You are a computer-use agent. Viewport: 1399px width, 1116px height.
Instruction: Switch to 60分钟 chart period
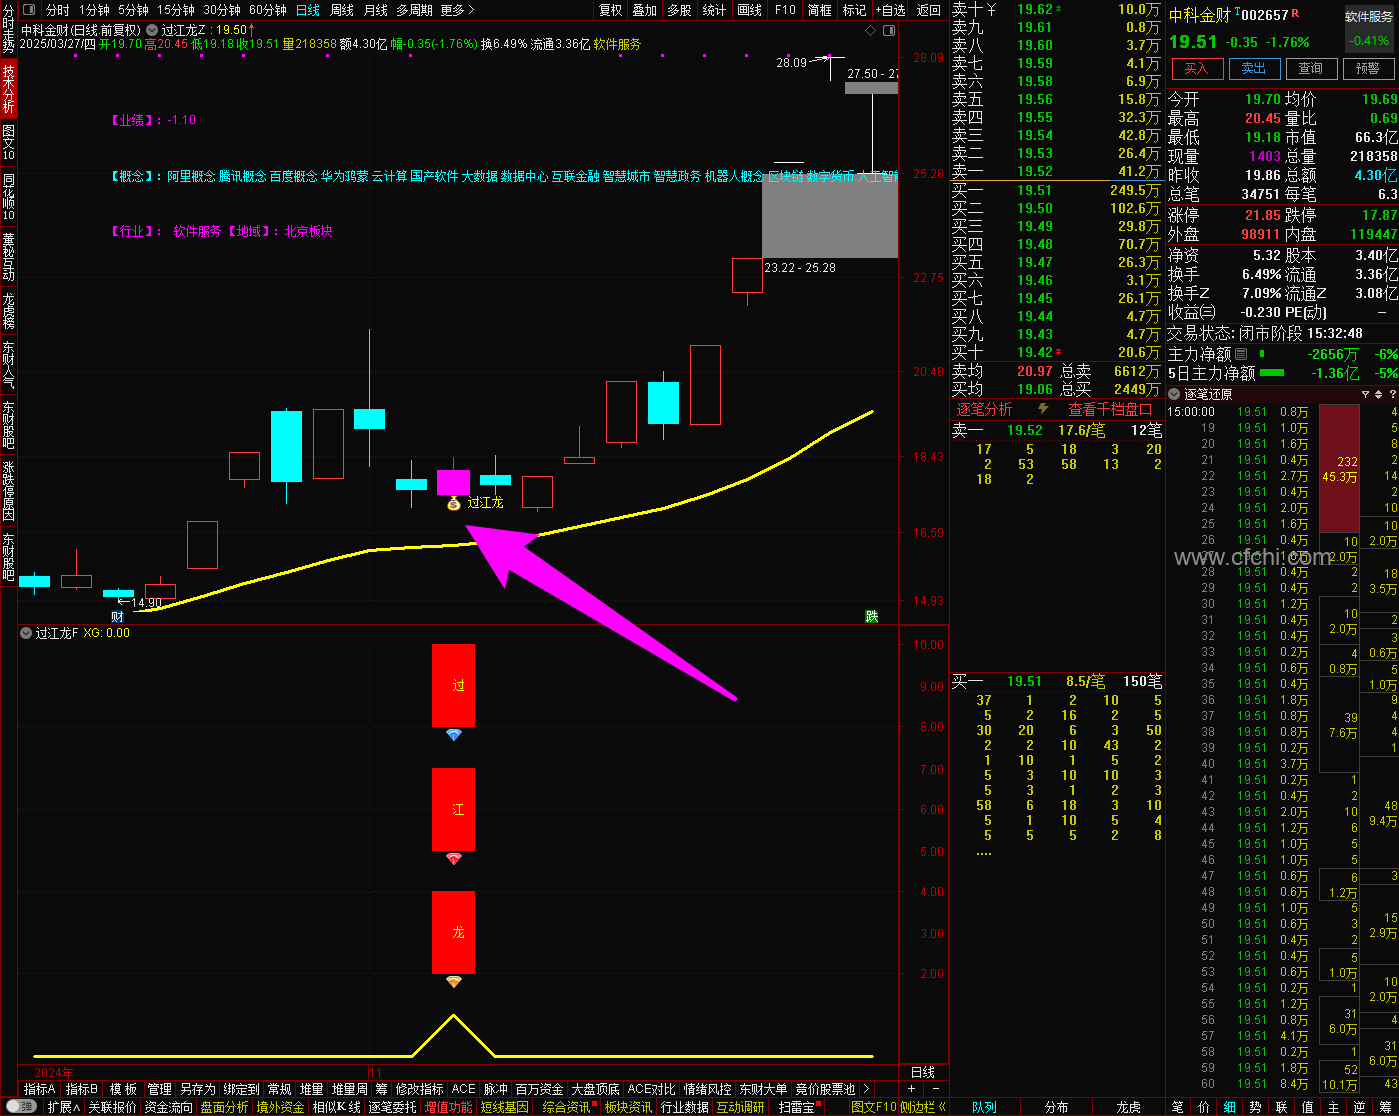click(x=268, y=10)
